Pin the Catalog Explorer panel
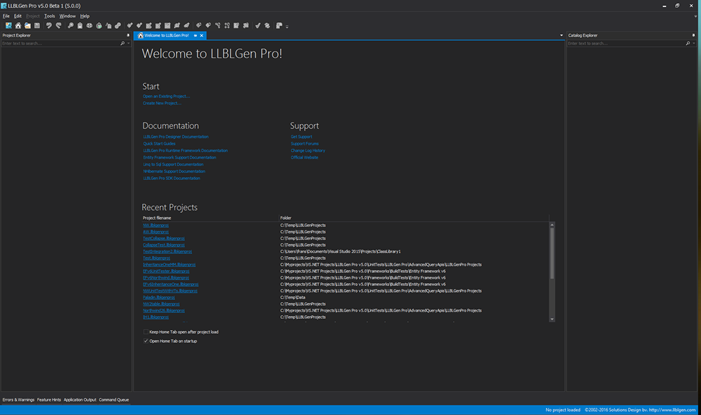701x415 pixels. tap(693, 35)
